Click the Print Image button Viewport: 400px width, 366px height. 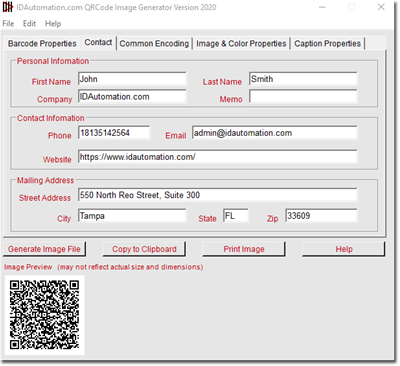click(x=244, y=249)
